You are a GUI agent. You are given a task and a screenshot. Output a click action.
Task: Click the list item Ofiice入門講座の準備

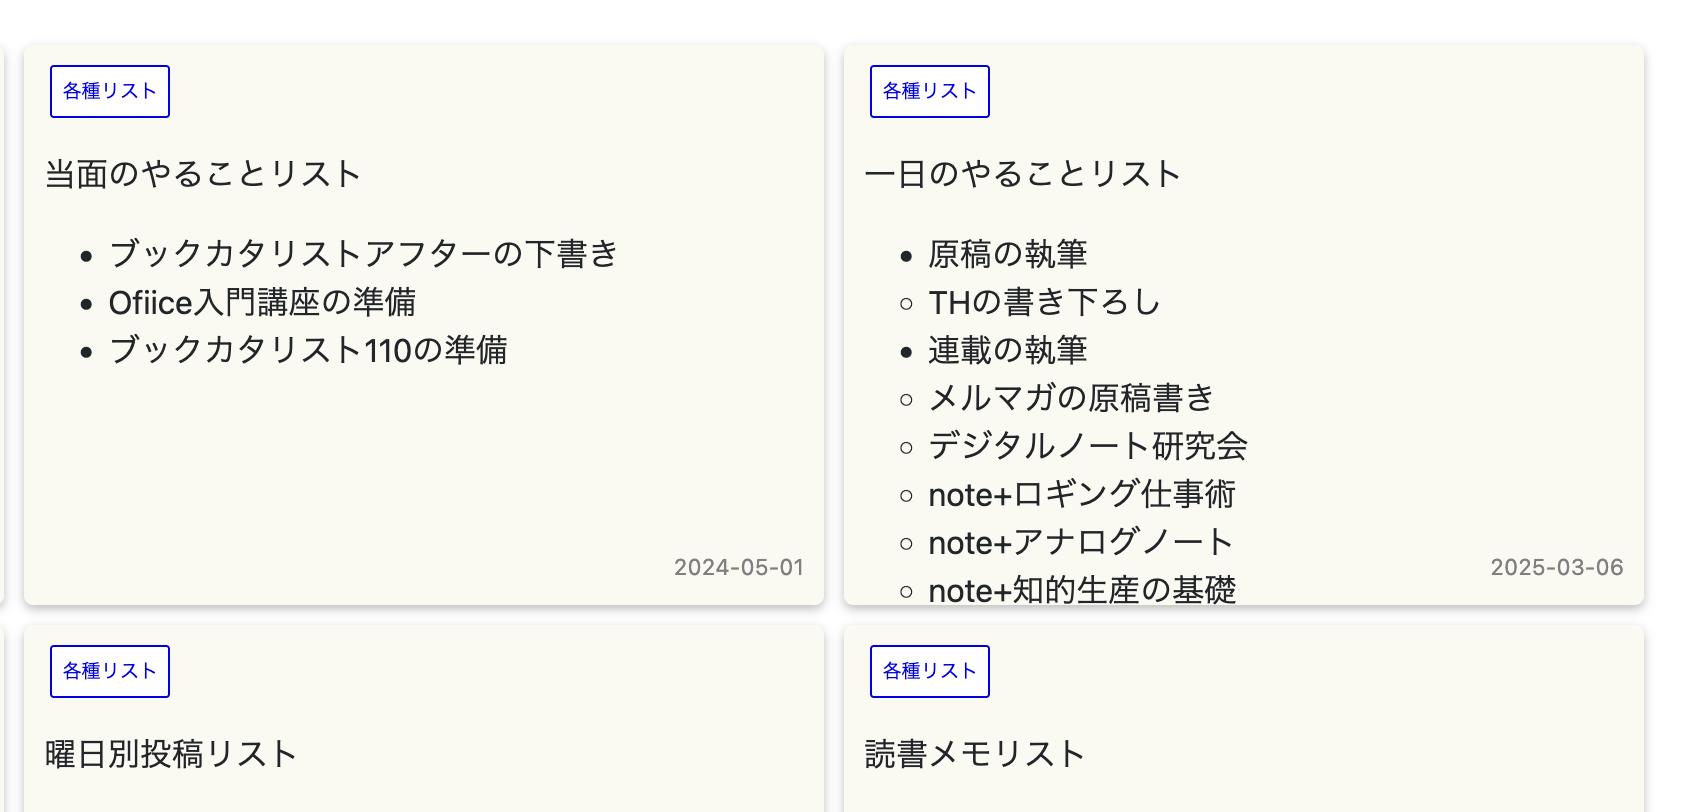264,302
